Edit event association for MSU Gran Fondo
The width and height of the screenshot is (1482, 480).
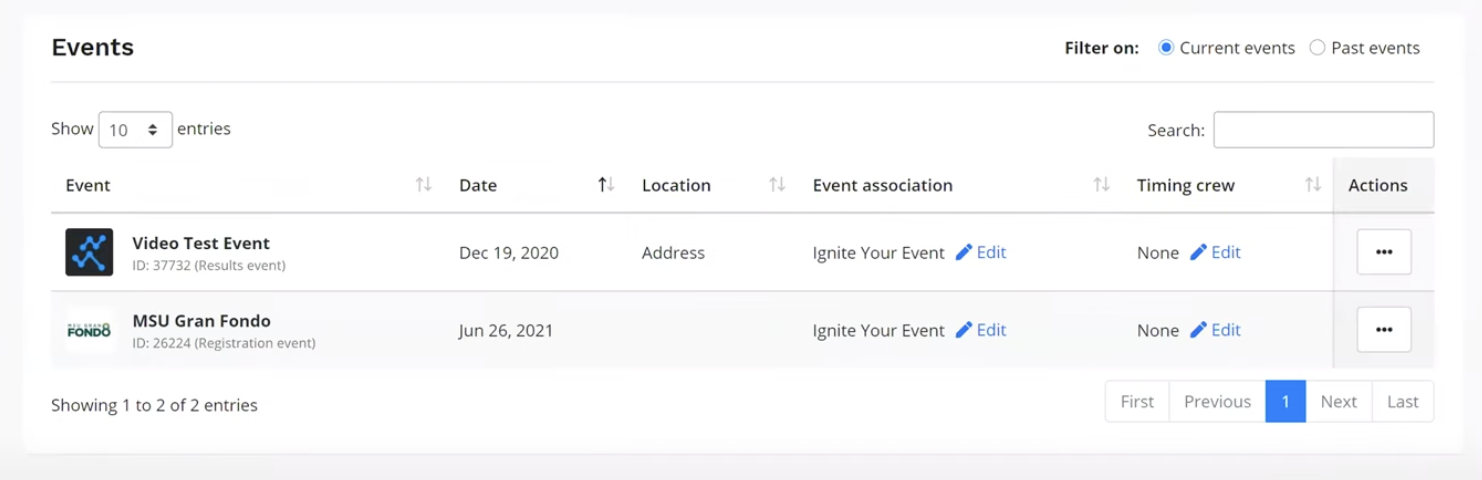pyautogui.click(x=981, y=330)
